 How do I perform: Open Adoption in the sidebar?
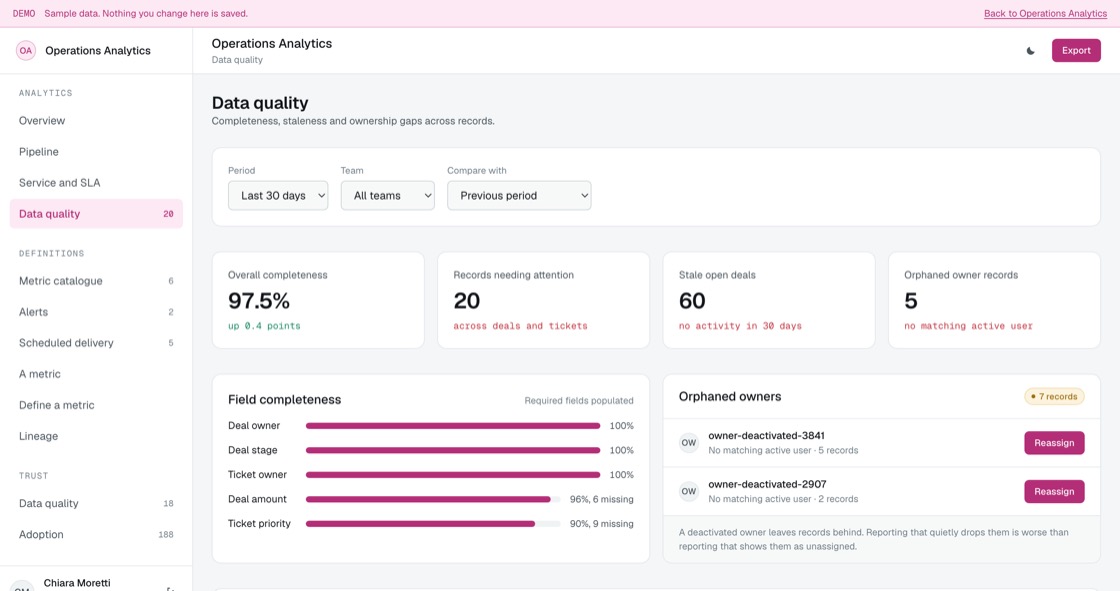[x=96, y=535]
